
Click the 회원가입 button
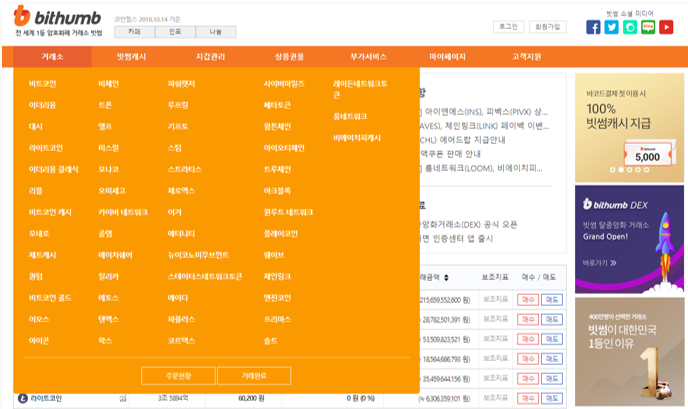[x=548, y=27]
